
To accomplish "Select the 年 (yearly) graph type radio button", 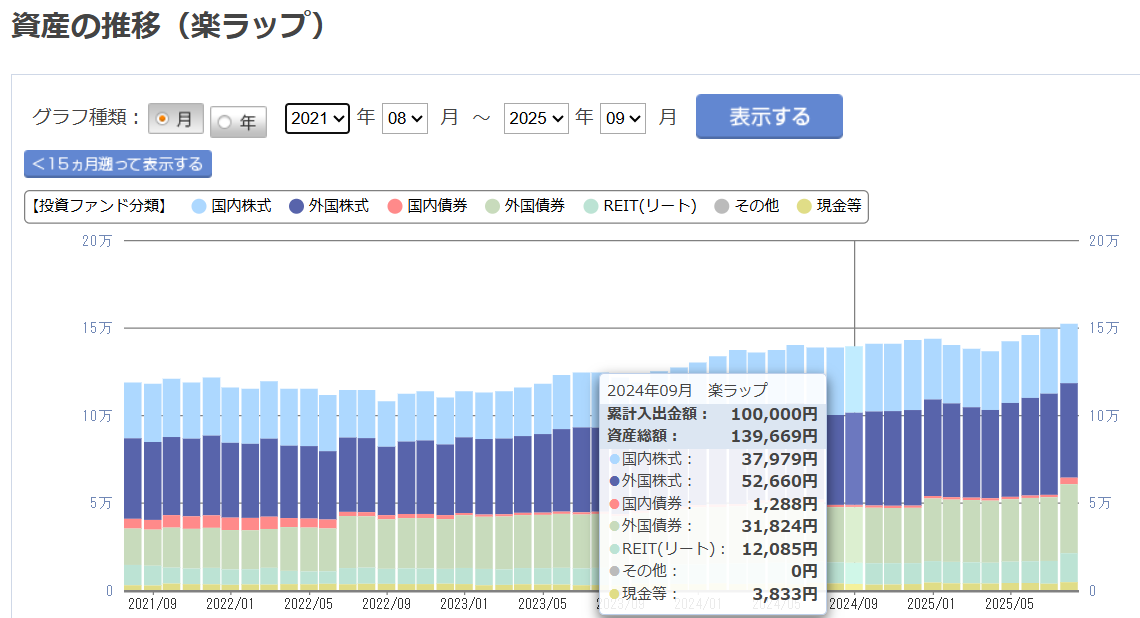I will tap(238, 122).
